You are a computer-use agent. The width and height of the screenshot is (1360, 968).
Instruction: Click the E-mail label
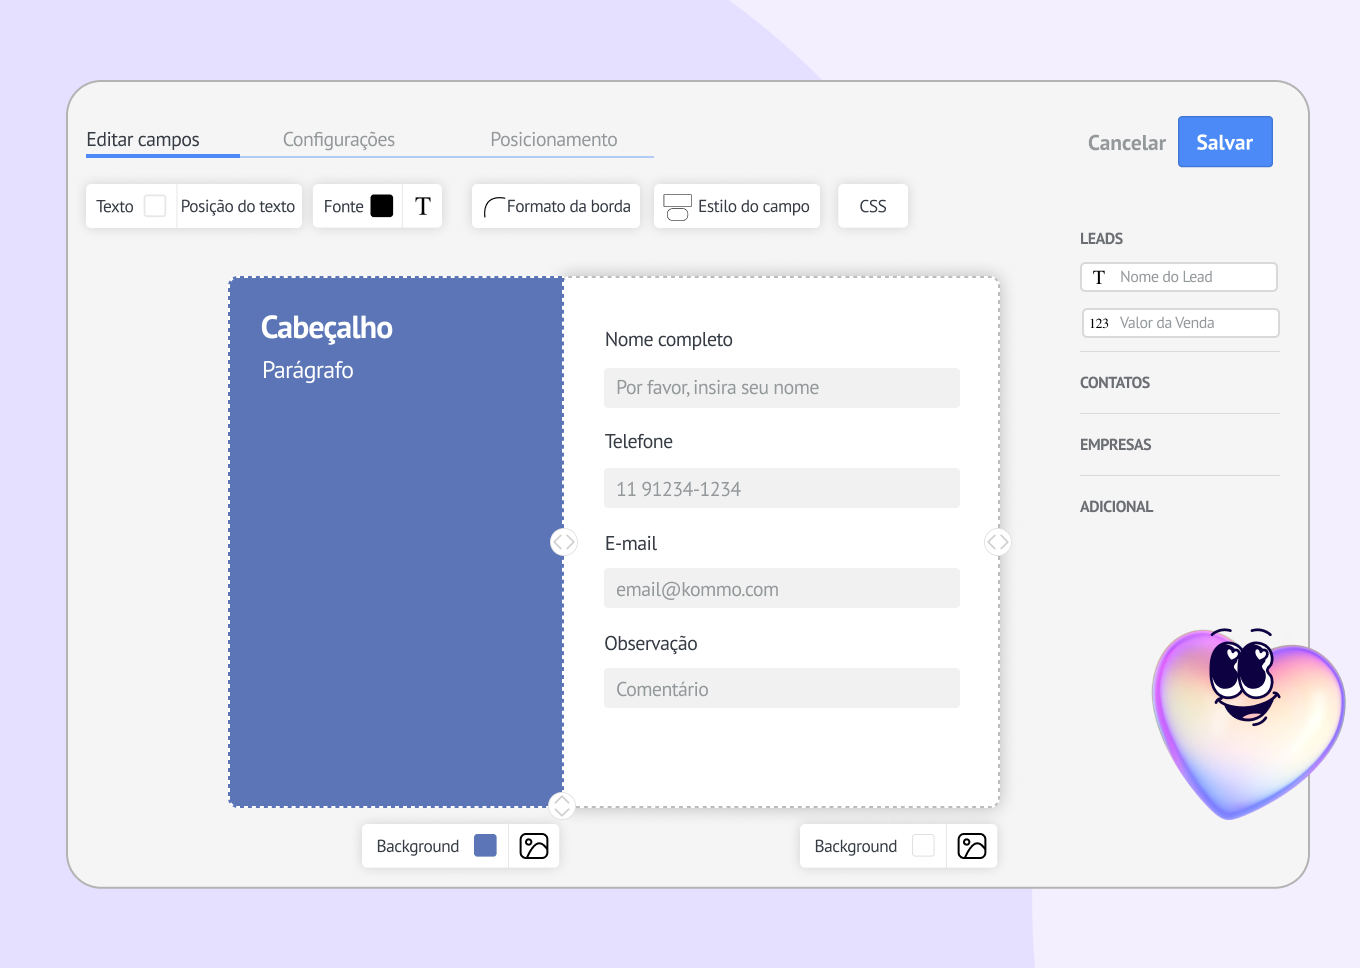coord(631,544)
